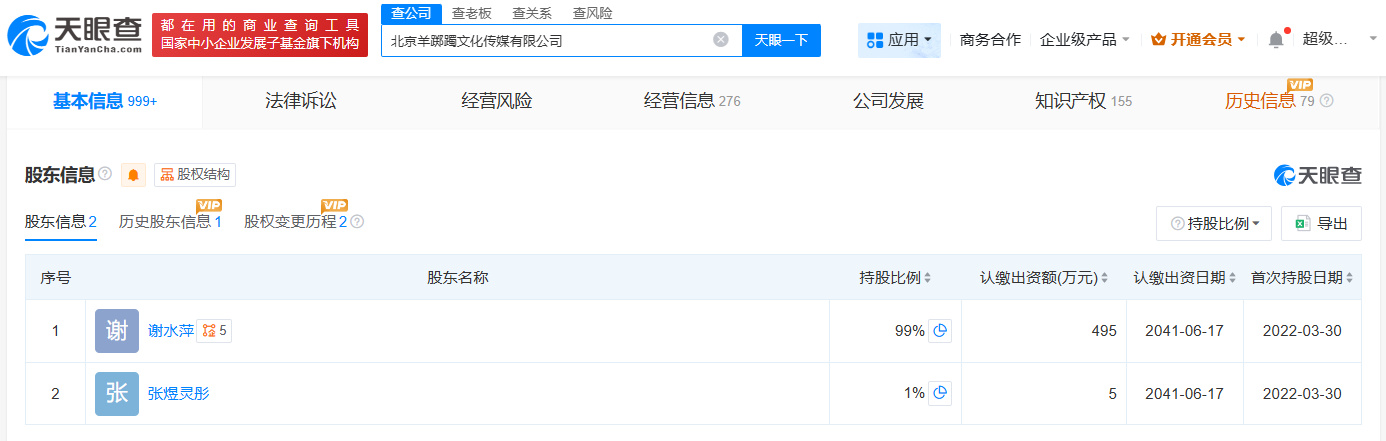Open pie chart icon for 张煜灵彤's 1% share
The width and height of the screenshot is (1386, 441).
tap(940, 393)
